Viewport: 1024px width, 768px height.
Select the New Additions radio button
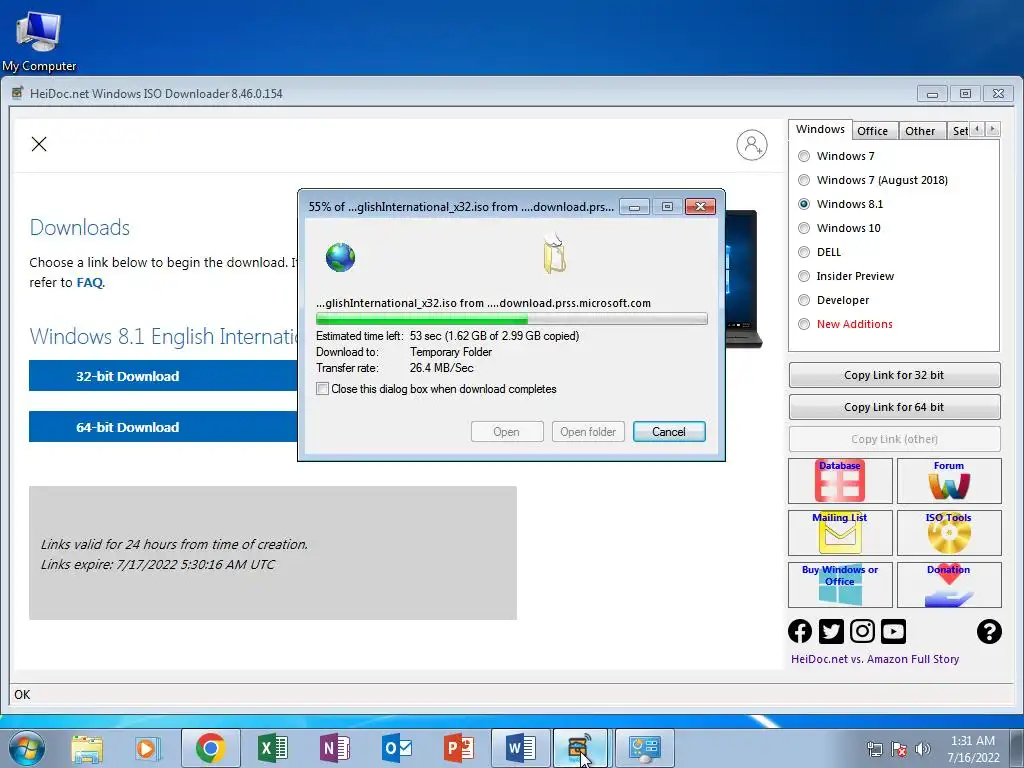[804, 324]
